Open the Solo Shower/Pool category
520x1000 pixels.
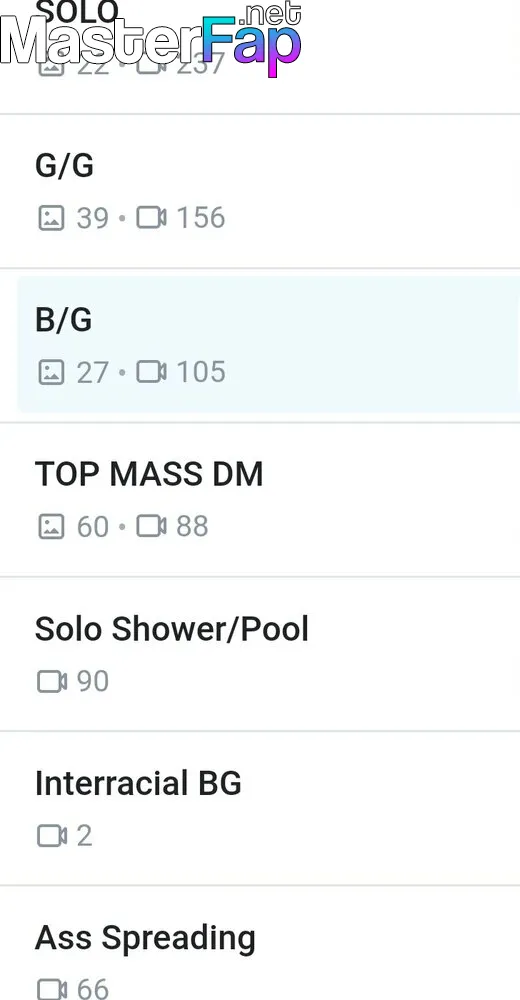click(260, 654)
